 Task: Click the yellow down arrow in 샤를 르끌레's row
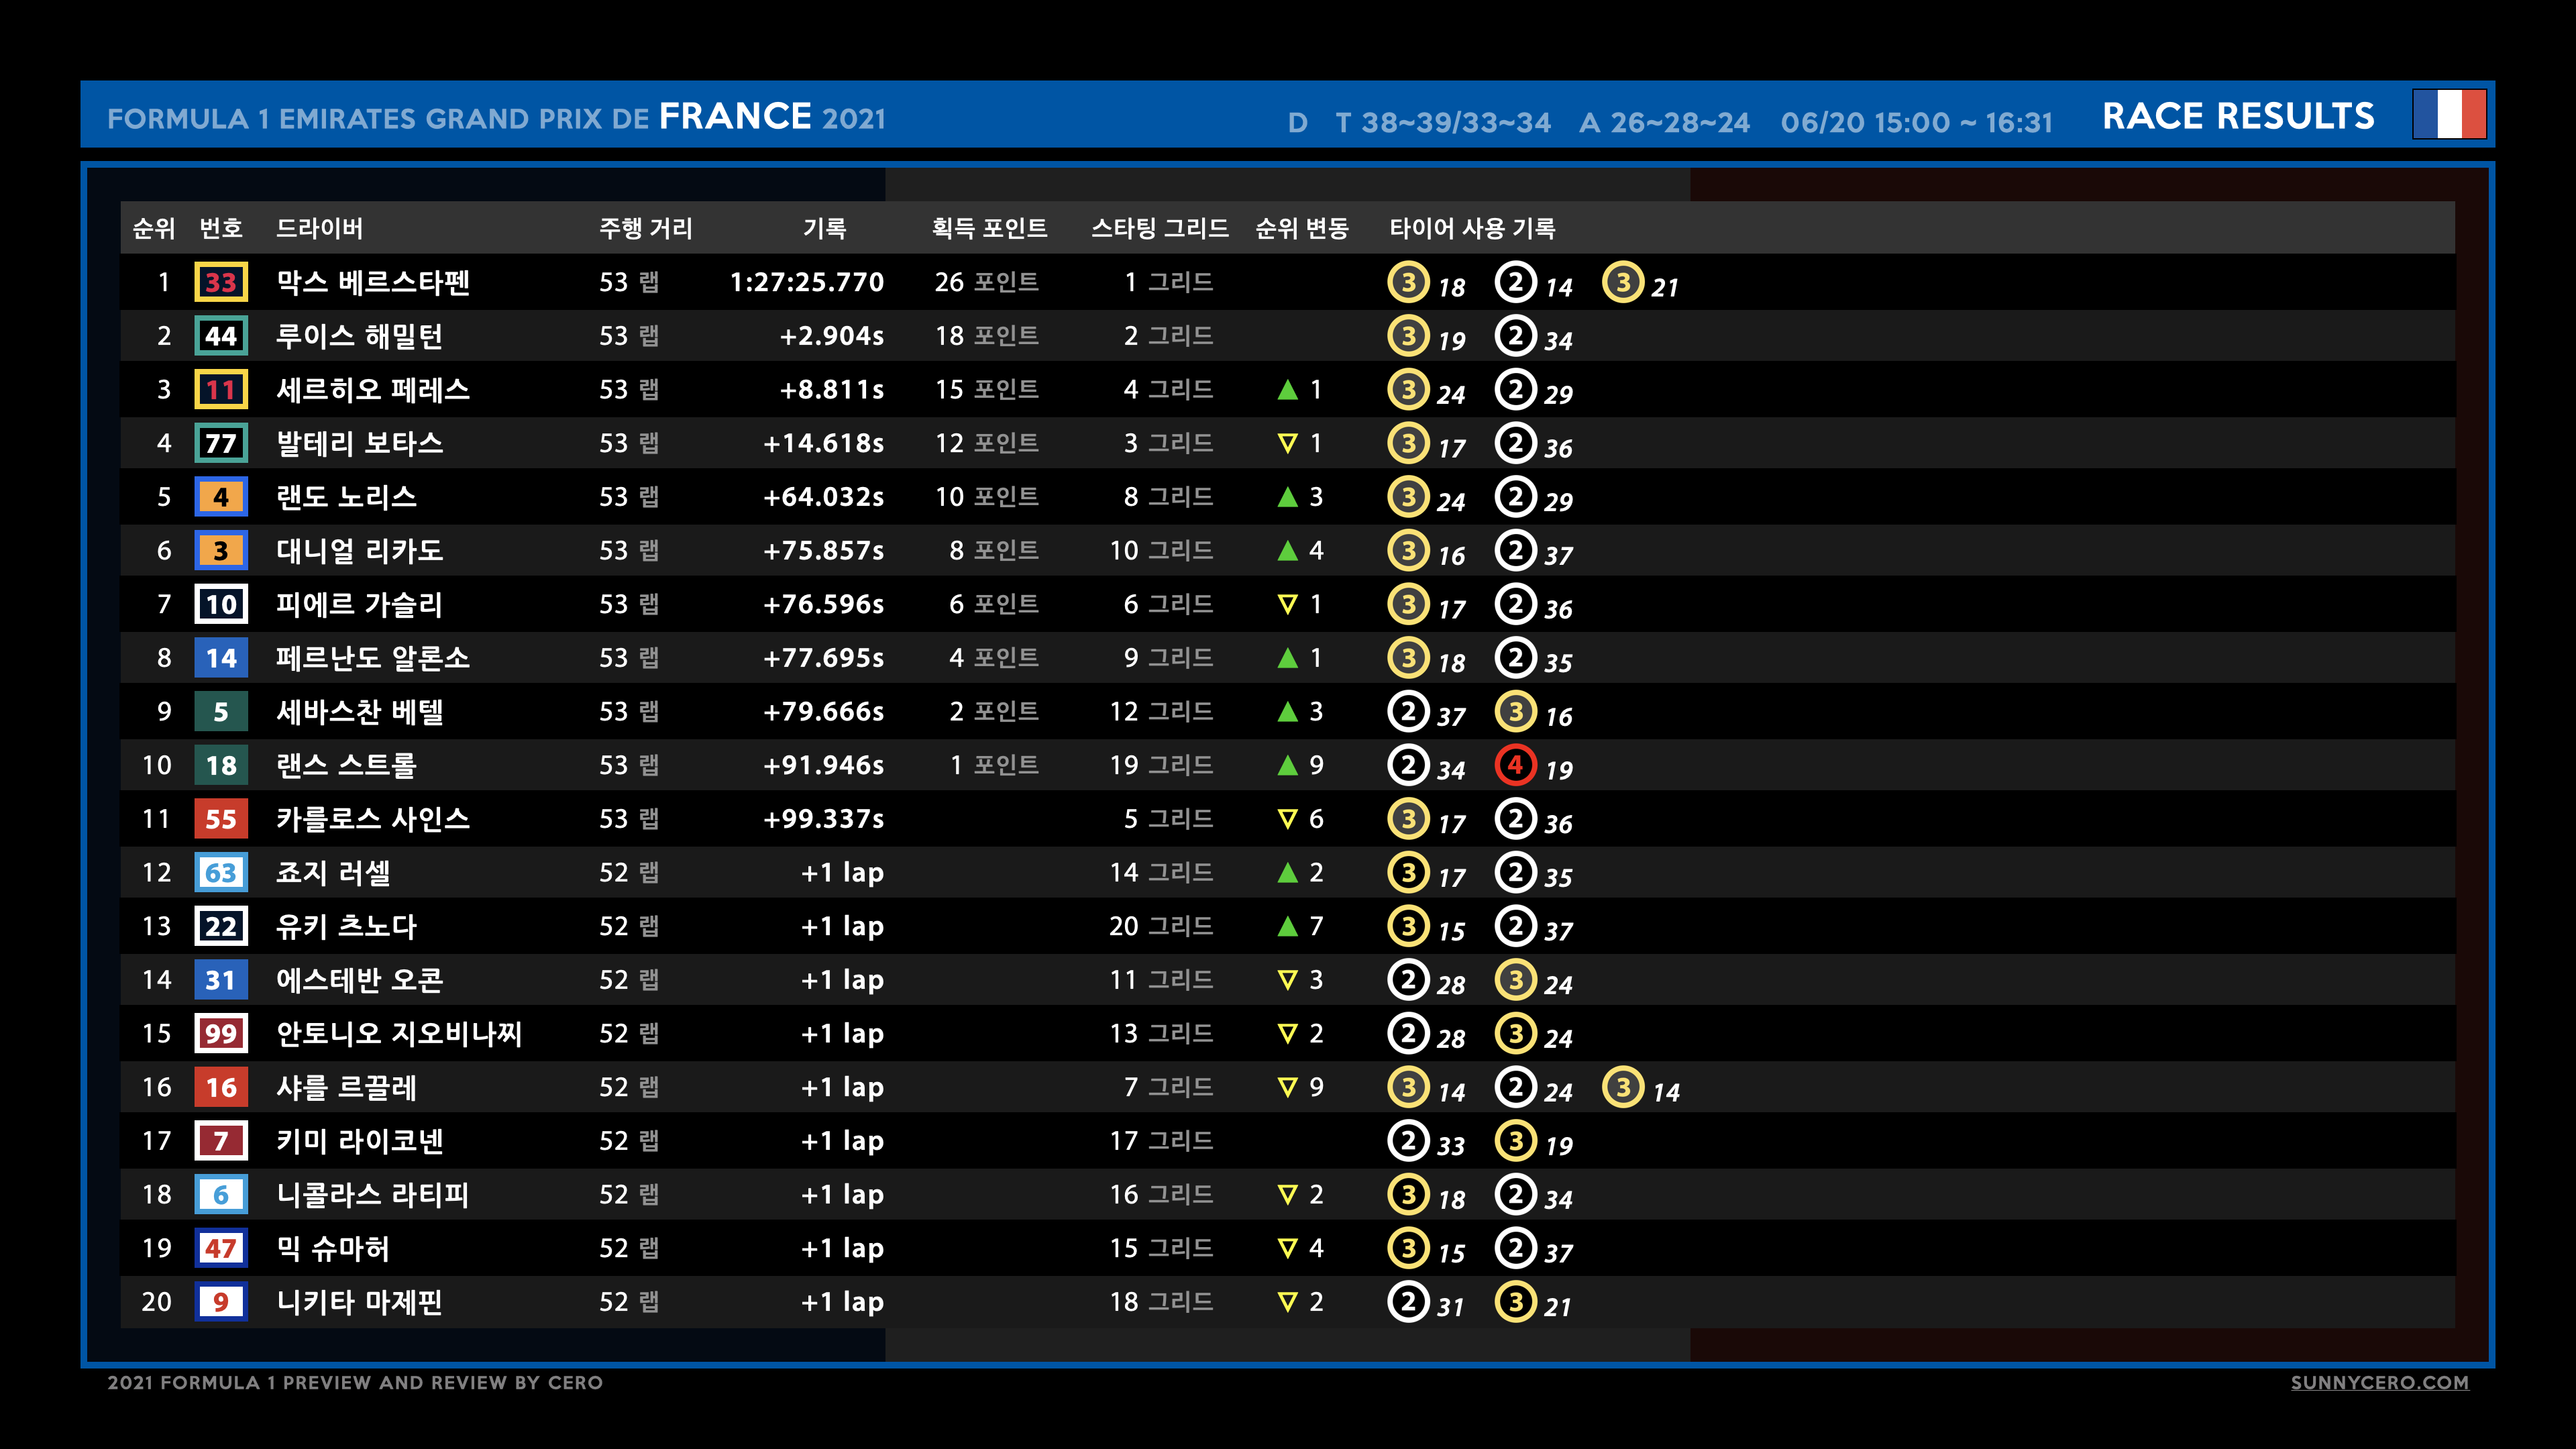pyautogui.click(x=1288, y=1087)
